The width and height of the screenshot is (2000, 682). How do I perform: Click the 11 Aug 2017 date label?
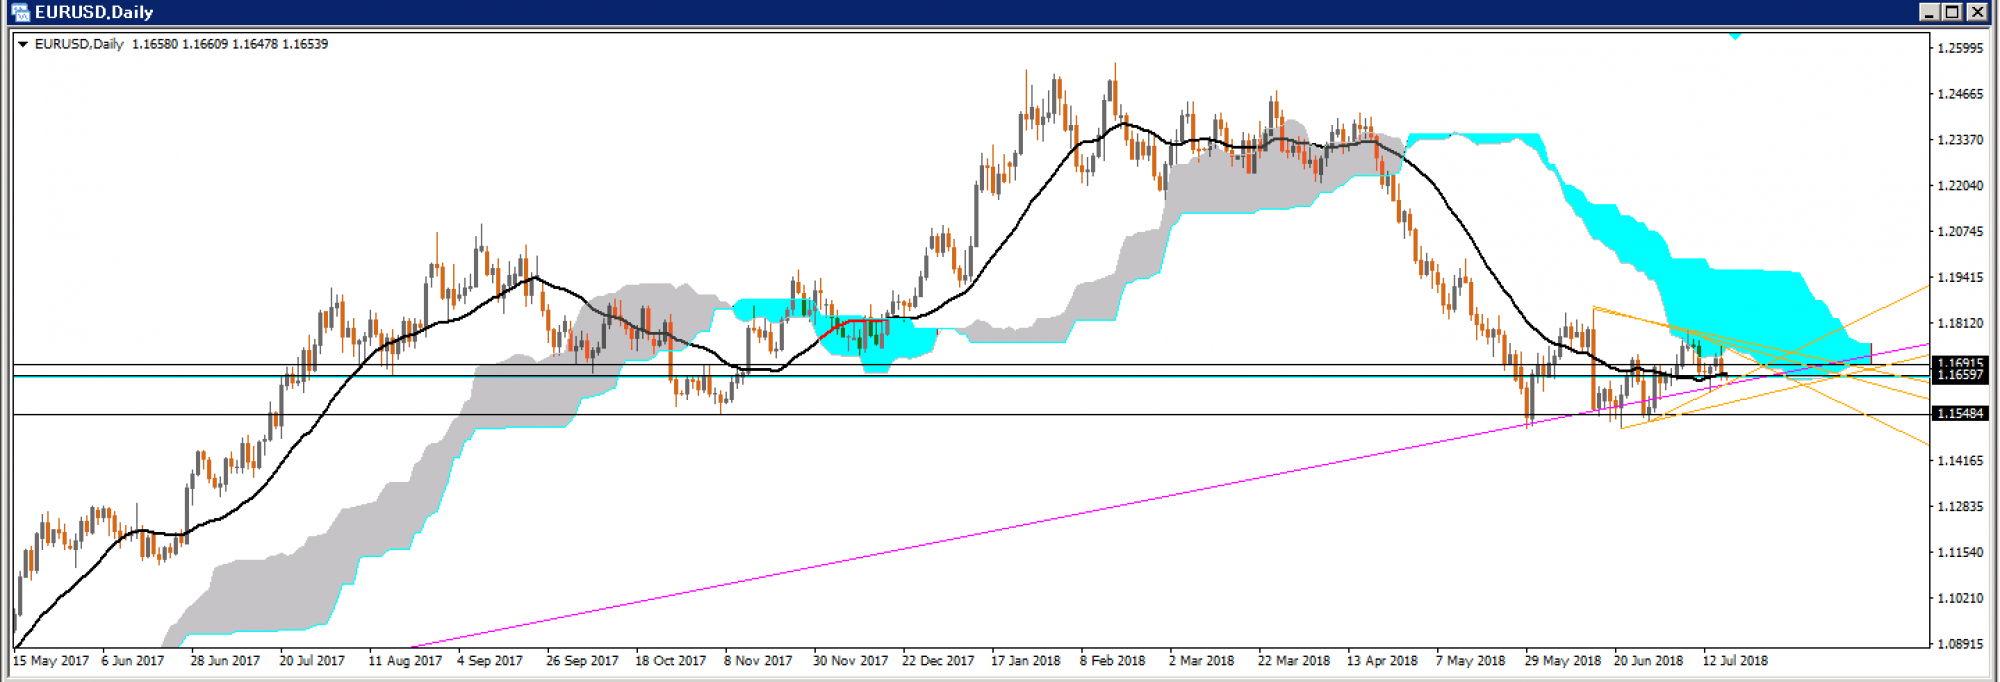pyautogui.click(x=405, y=661)
